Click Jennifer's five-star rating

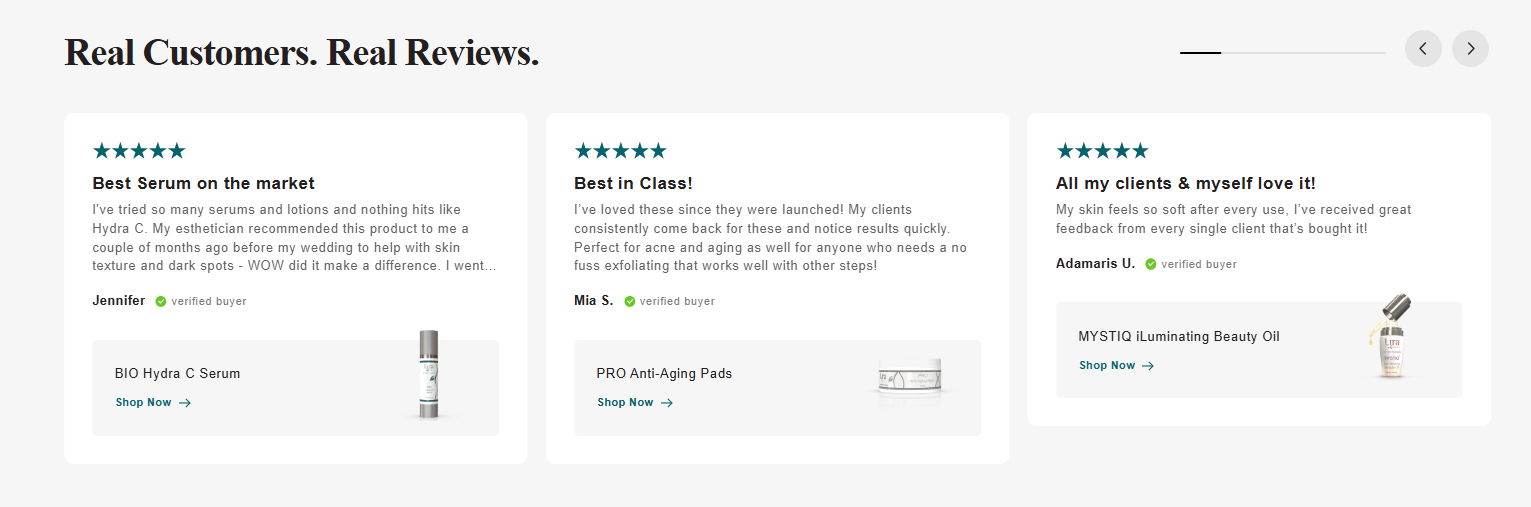[139, 151]
